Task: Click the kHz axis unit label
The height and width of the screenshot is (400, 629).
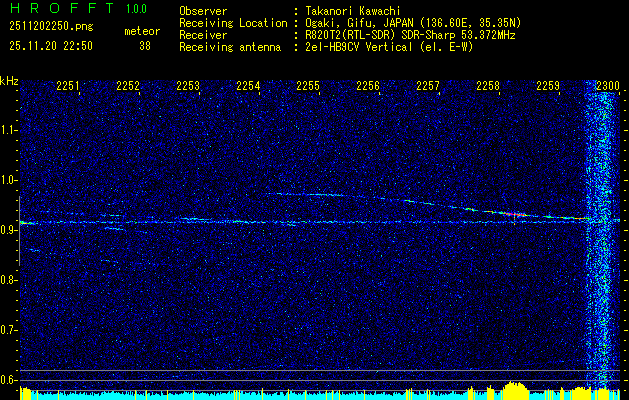Action: pos(9,81)
